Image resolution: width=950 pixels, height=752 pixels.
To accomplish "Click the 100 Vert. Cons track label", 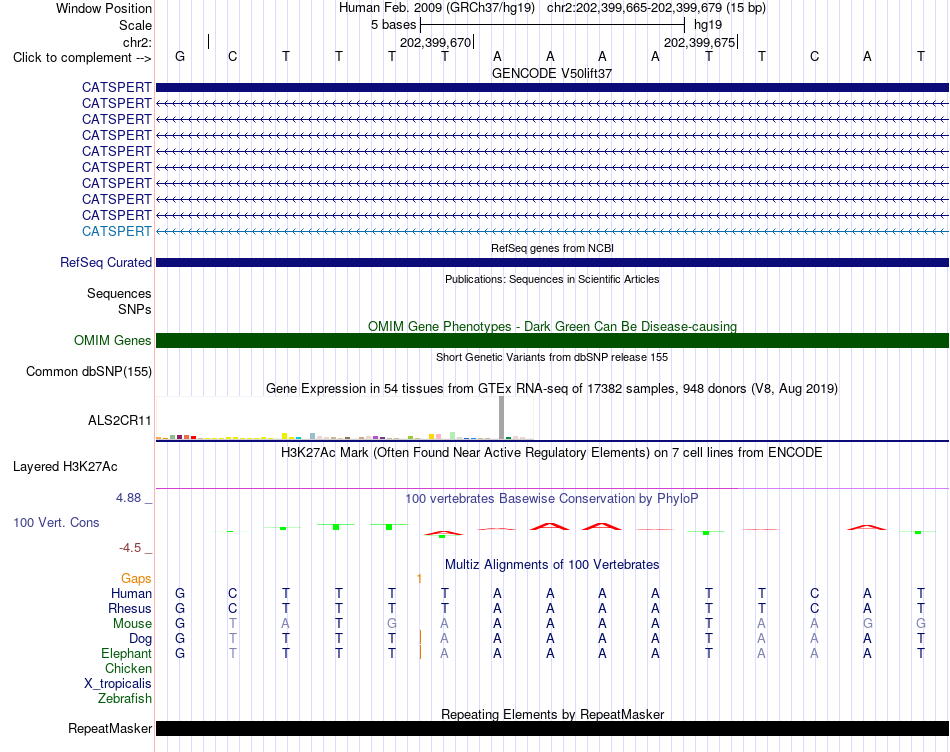I will point(56,522).
